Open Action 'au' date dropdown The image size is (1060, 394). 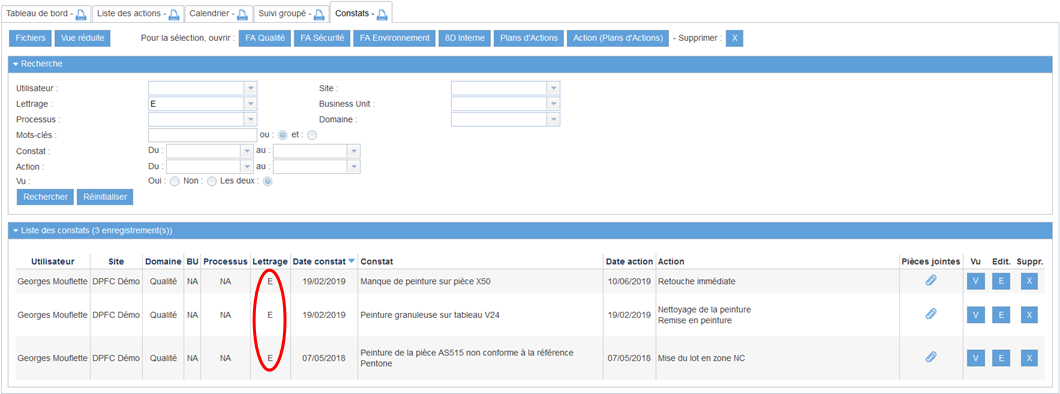tap(354, 166)
